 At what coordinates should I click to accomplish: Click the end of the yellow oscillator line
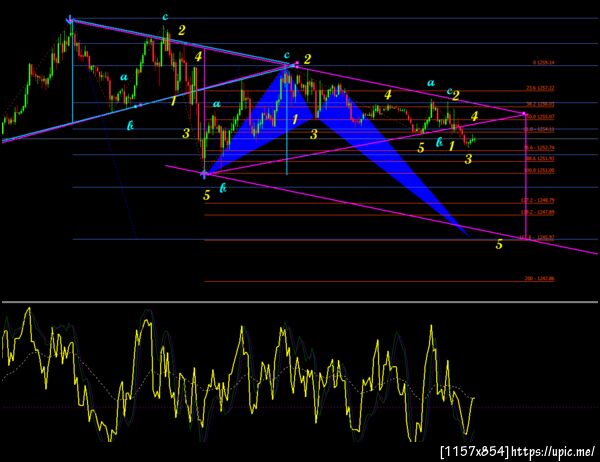click(474, 398)
